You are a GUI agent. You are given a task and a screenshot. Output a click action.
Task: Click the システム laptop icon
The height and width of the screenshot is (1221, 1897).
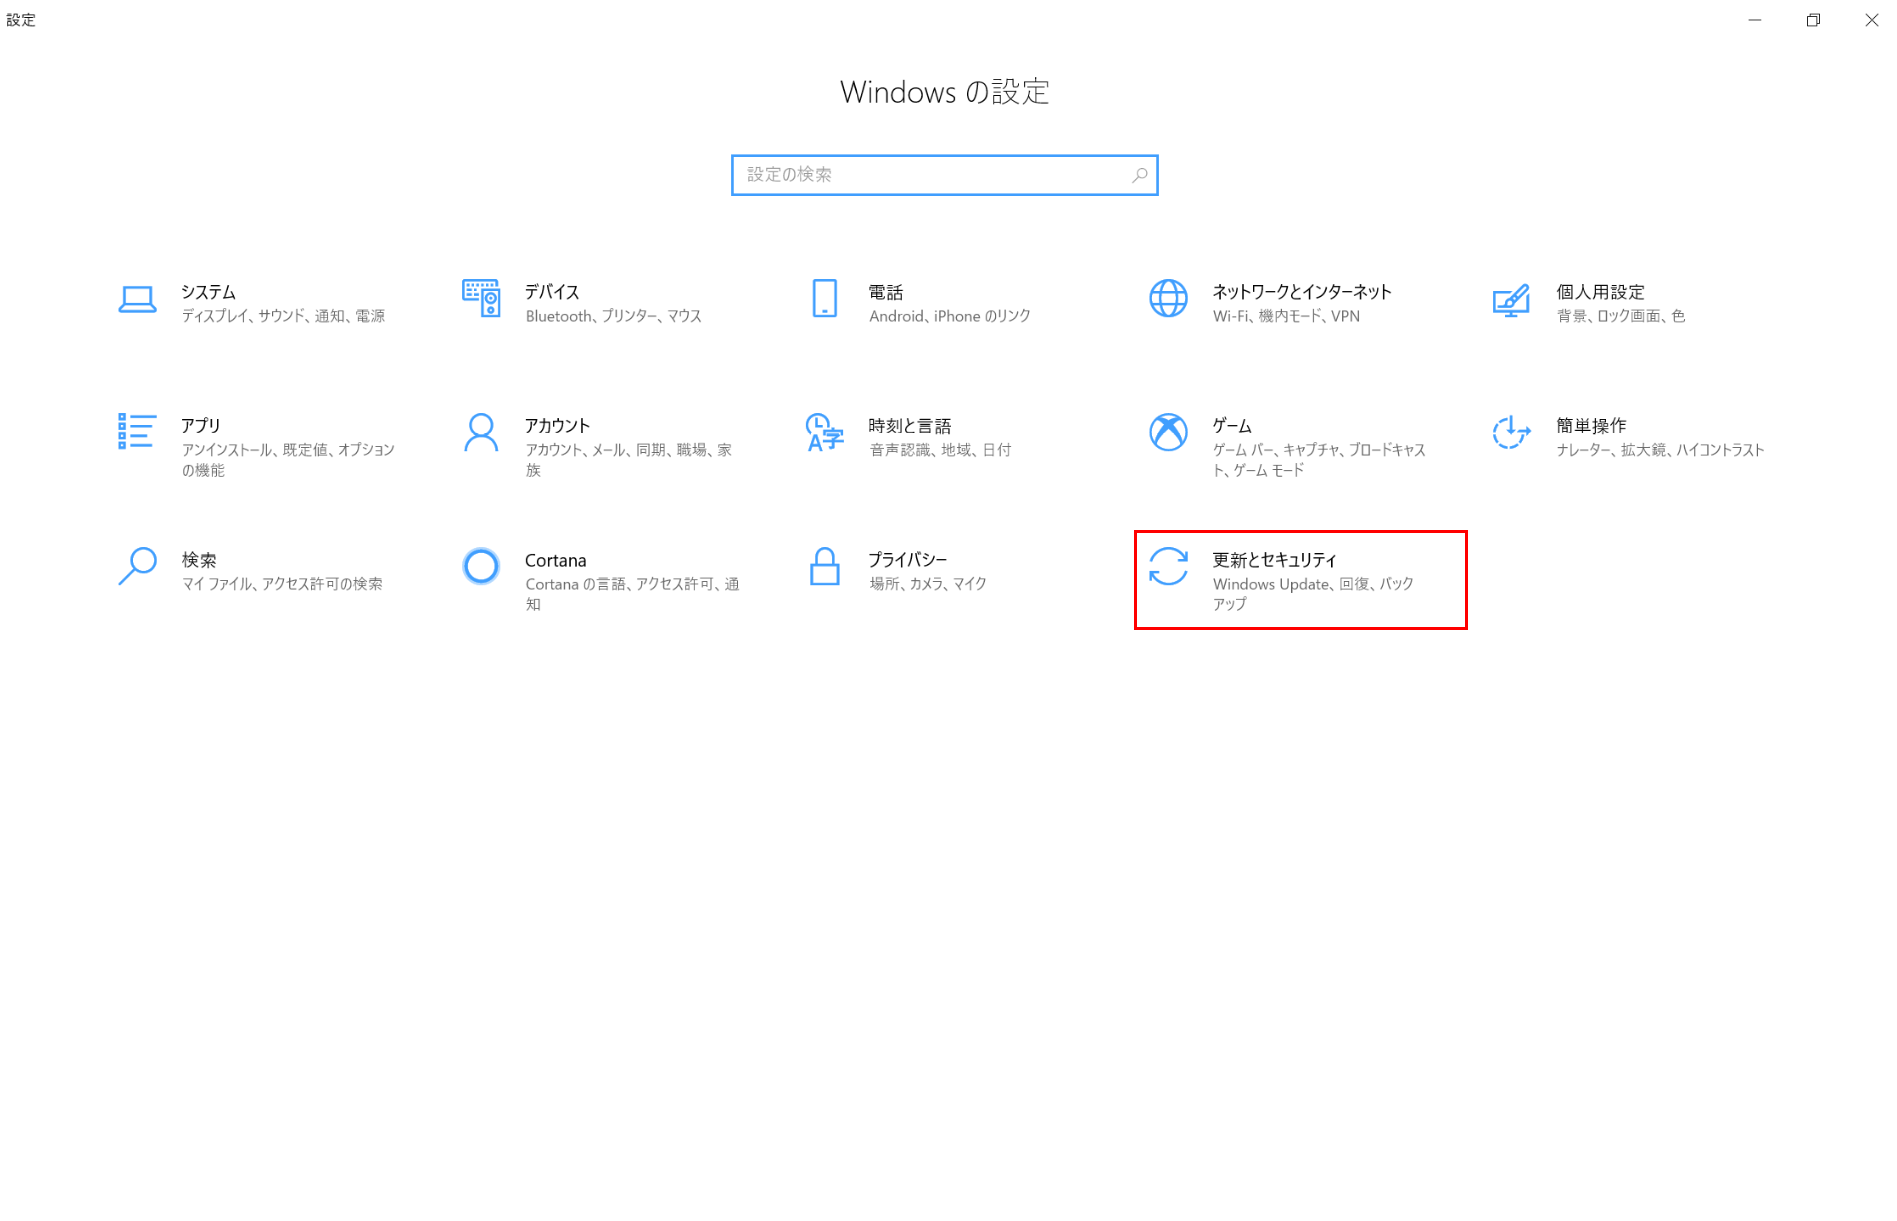pyautogui.click(x=137, y=299)
